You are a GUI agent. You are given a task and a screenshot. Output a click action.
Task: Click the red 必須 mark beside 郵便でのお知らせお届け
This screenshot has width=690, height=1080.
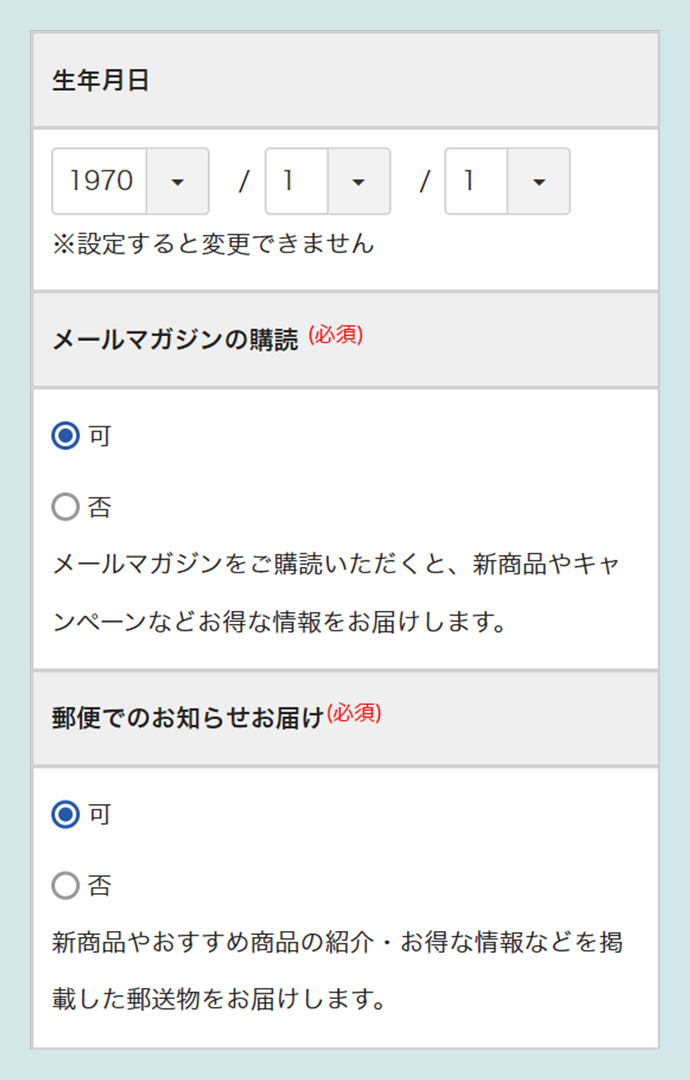click(x=353, y=713)
